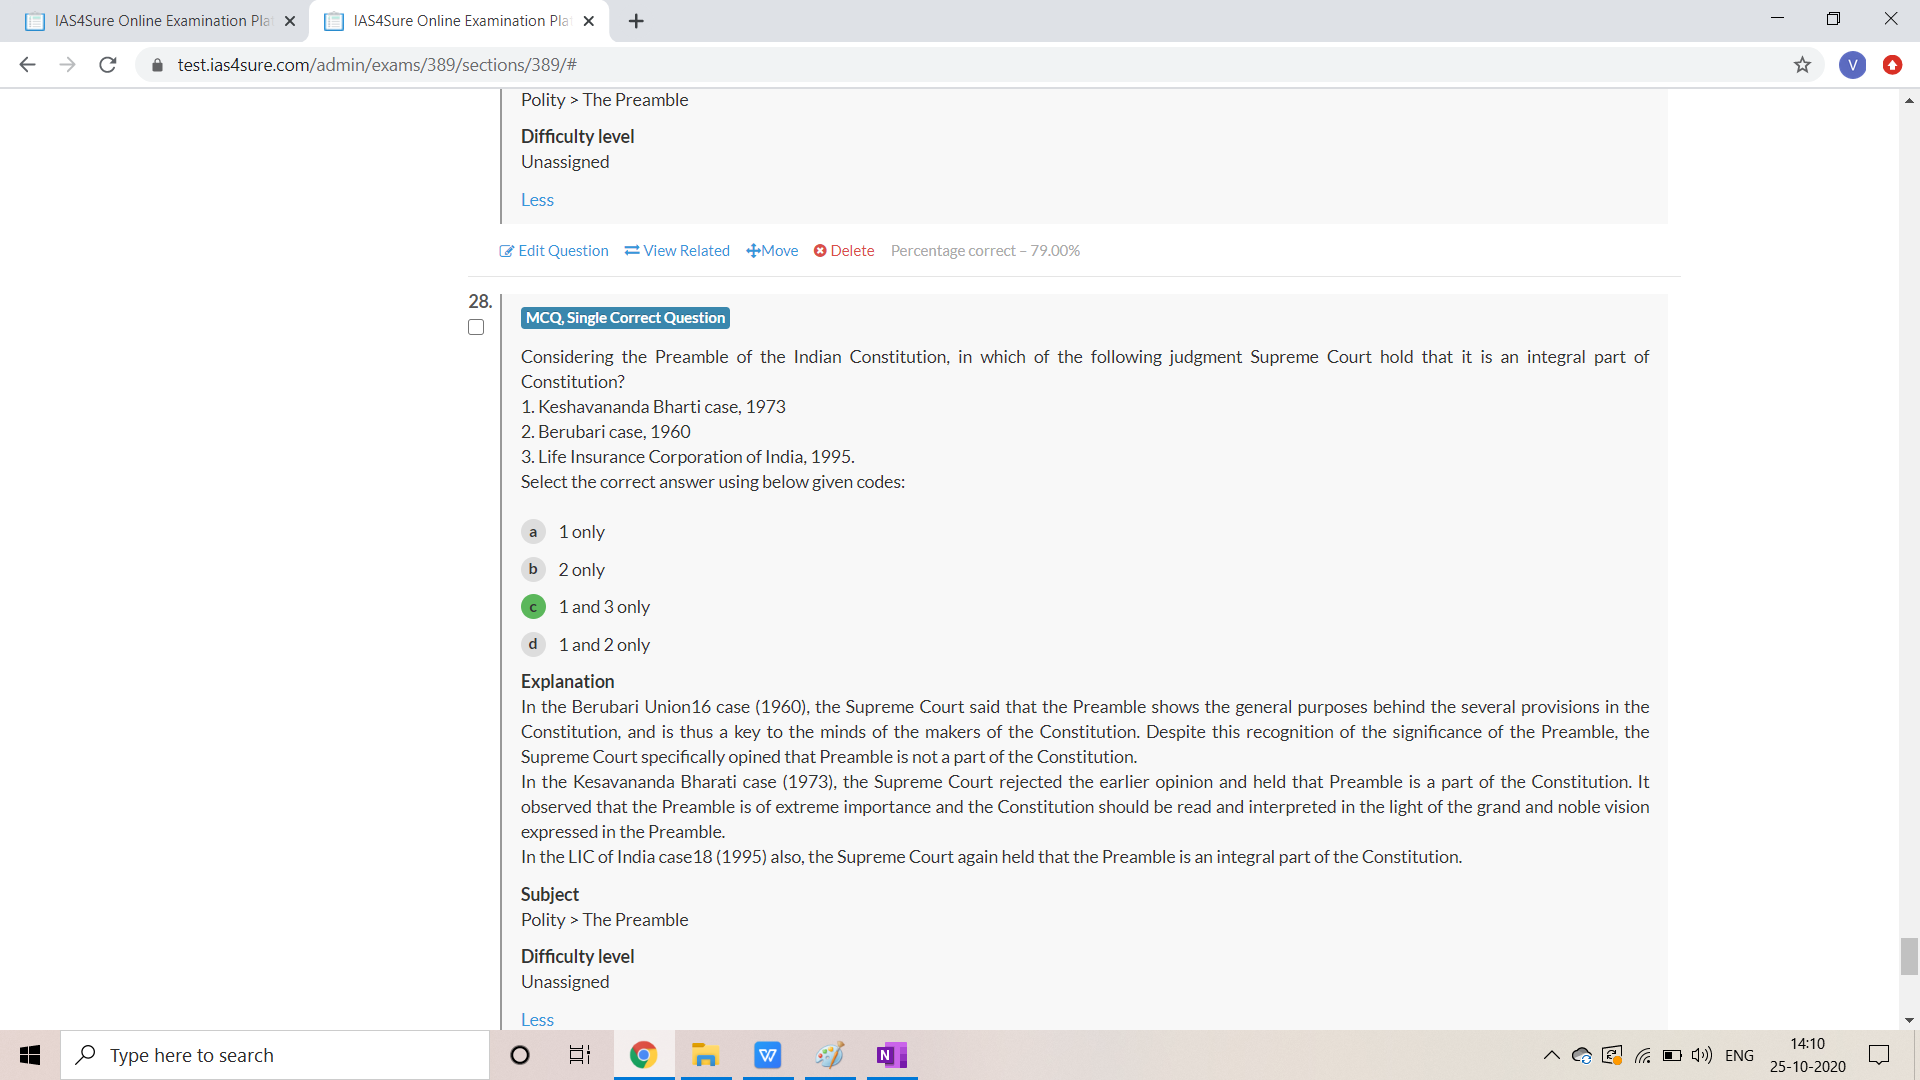1920x1080 pixels.
Task: Tick the checkbox for question 28
Action: coord(476,327)
